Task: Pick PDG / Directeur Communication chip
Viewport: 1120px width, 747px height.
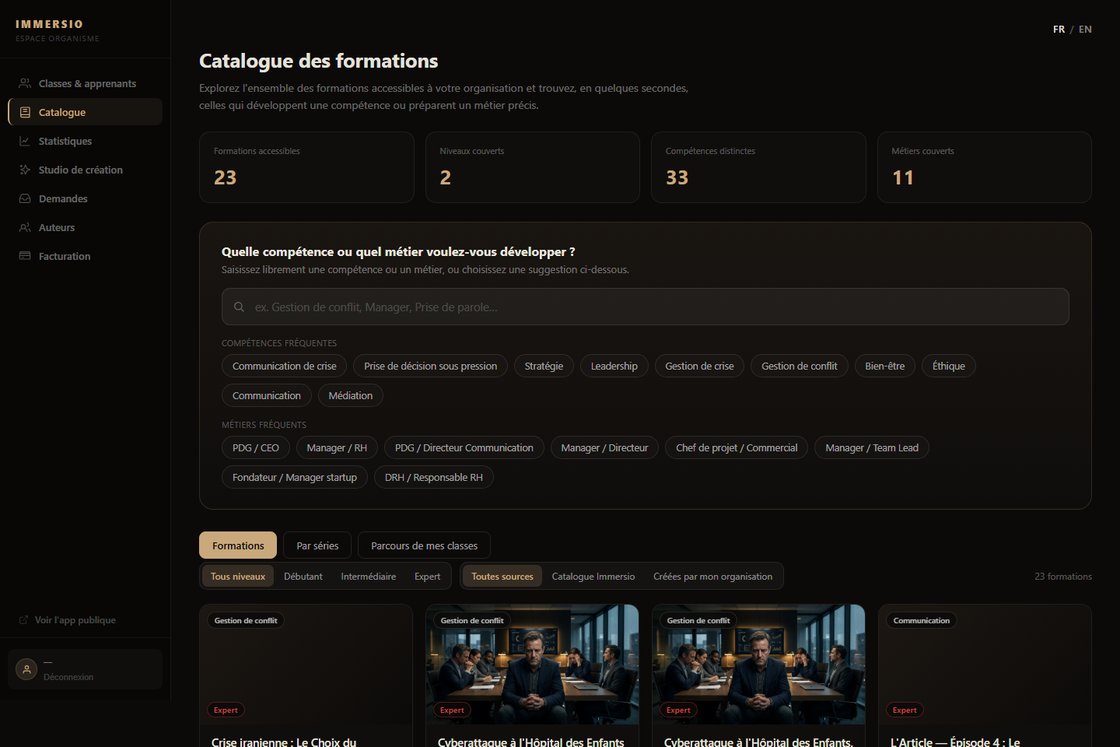Action: tap(464, 448)
